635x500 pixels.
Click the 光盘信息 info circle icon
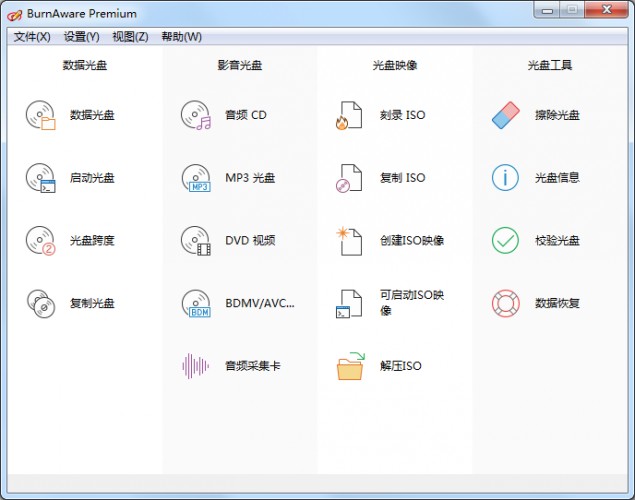tap(505, 178)
